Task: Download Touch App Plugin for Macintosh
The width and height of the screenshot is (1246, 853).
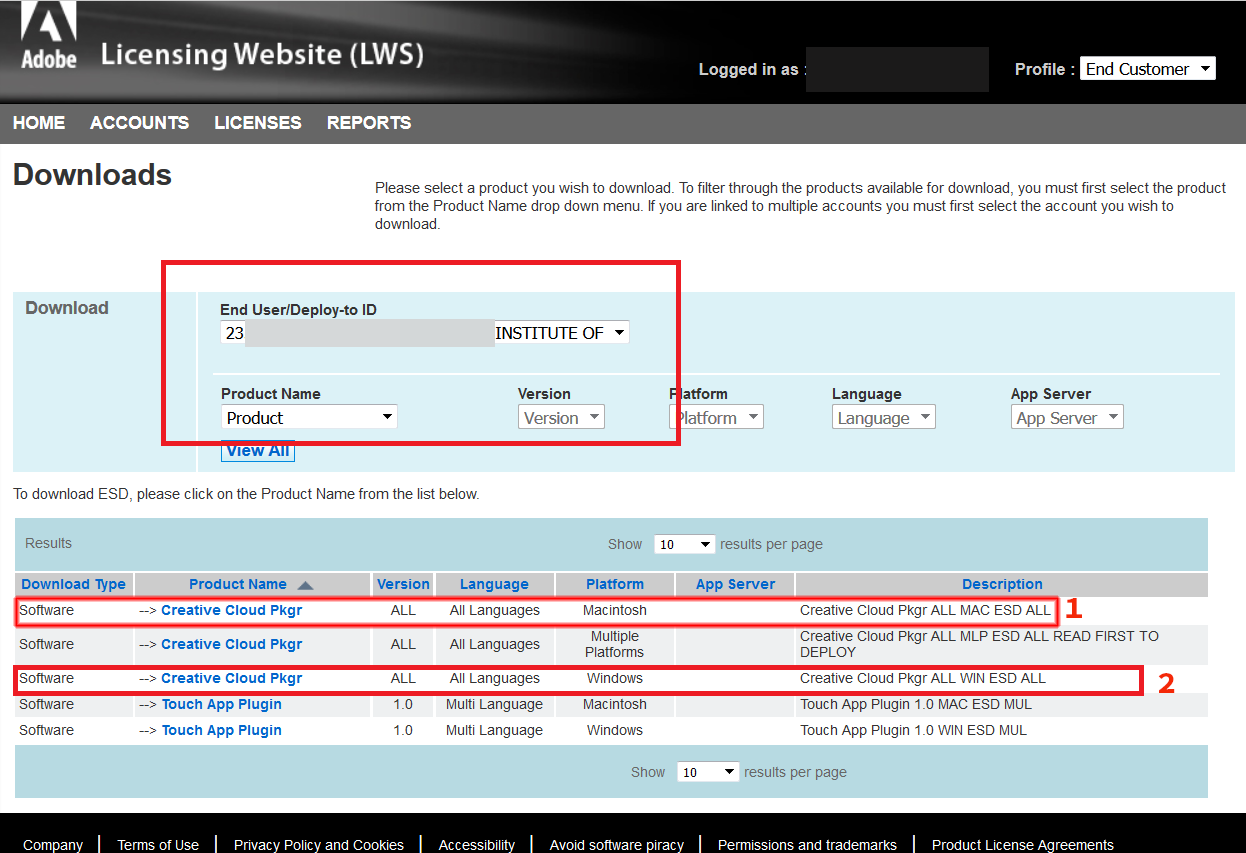Action: (x=221, y=704)
